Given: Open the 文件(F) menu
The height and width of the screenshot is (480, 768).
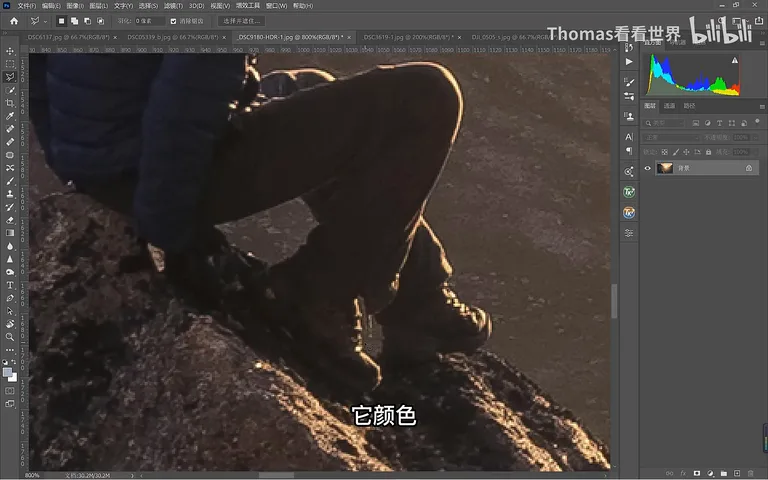Looking at the screenshot, I should point(26,6).
